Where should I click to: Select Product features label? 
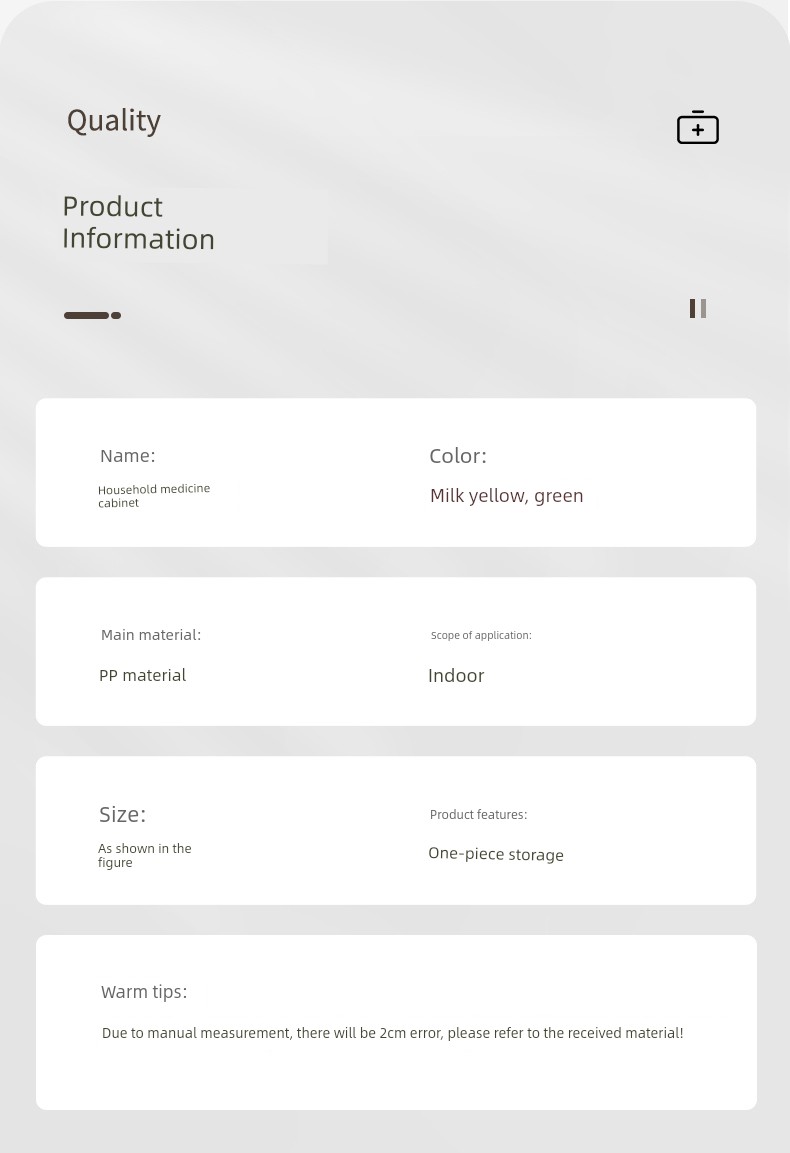(478, 815)
